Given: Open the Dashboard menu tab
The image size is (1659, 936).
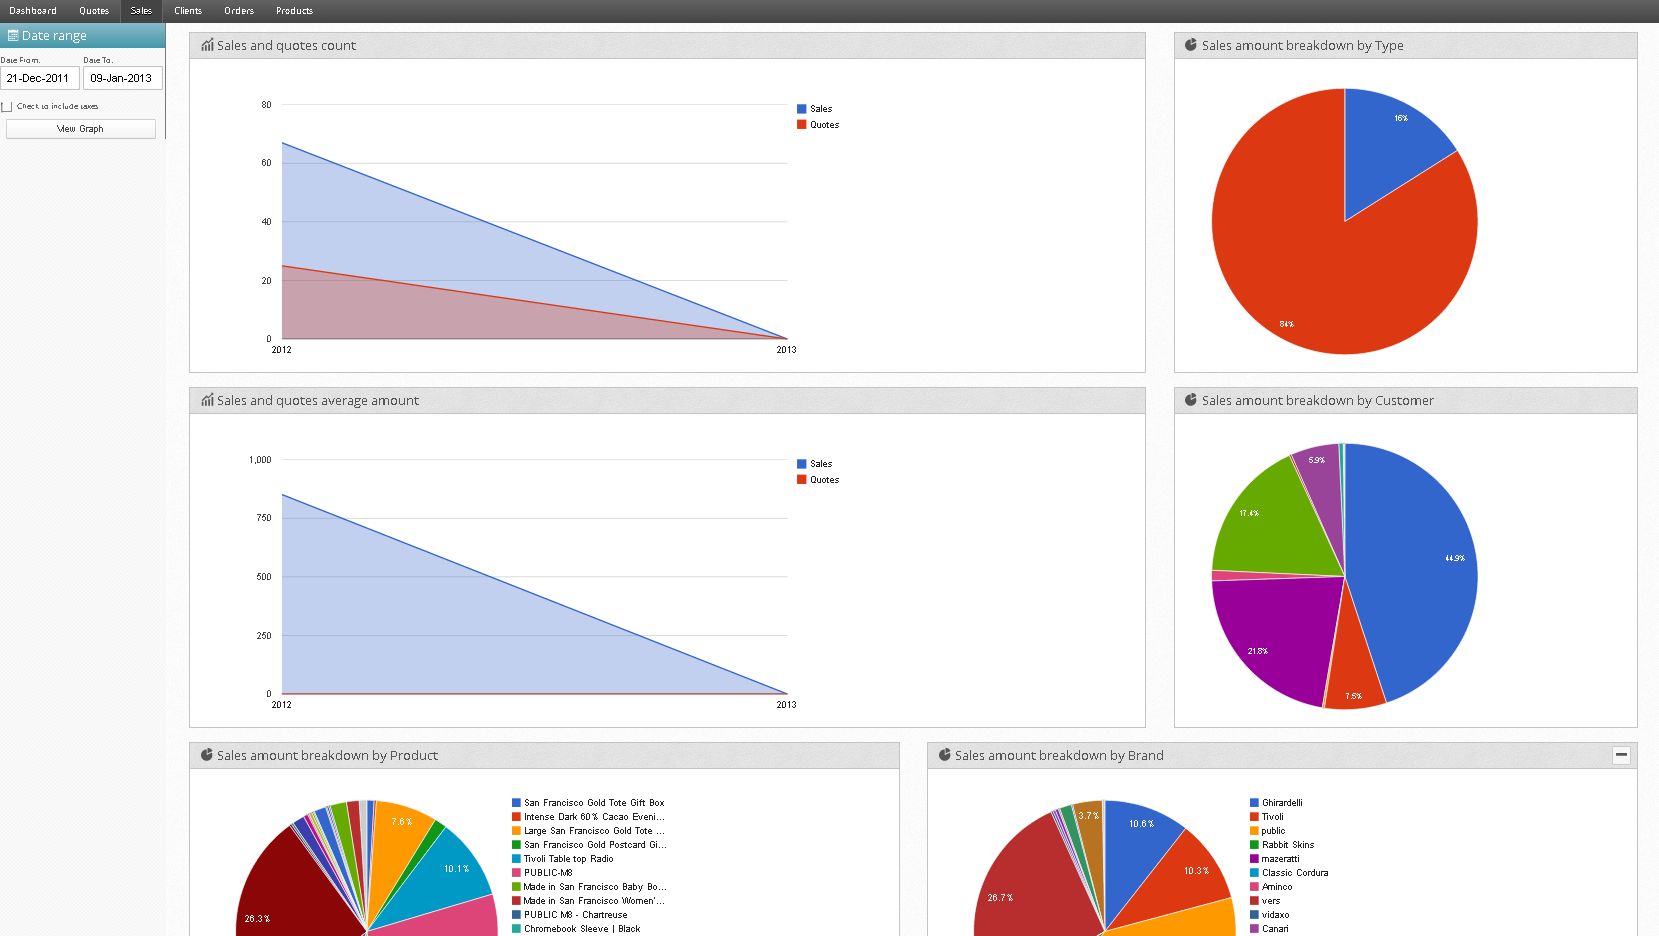Looking at the screenshot, I should (x=33, y=11).
